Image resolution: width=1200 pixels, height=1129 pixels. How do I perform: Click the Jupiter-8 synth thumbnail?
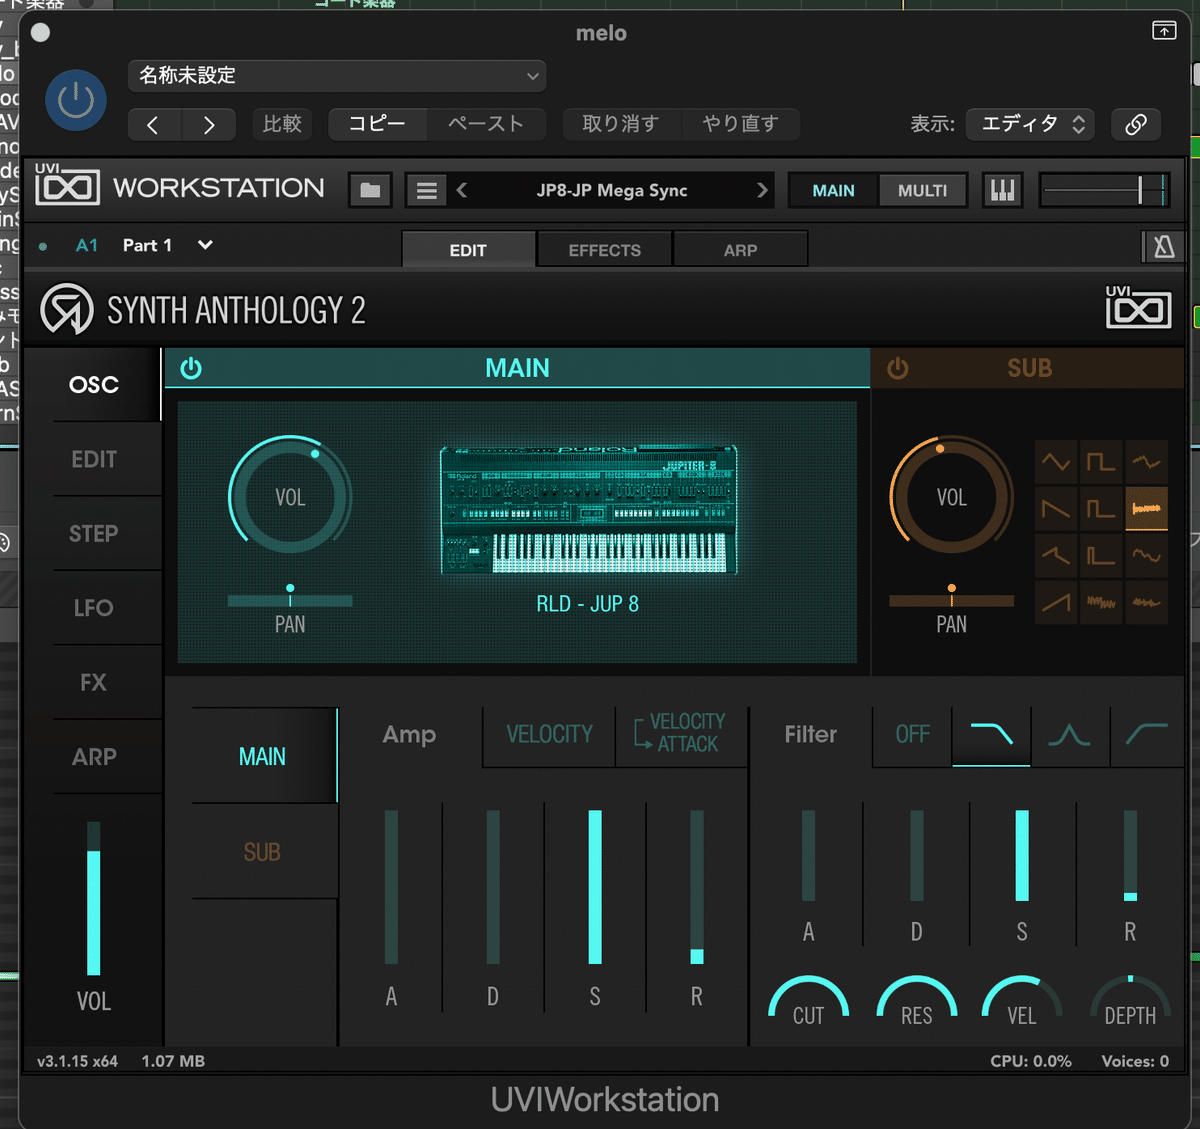point(589,510)
